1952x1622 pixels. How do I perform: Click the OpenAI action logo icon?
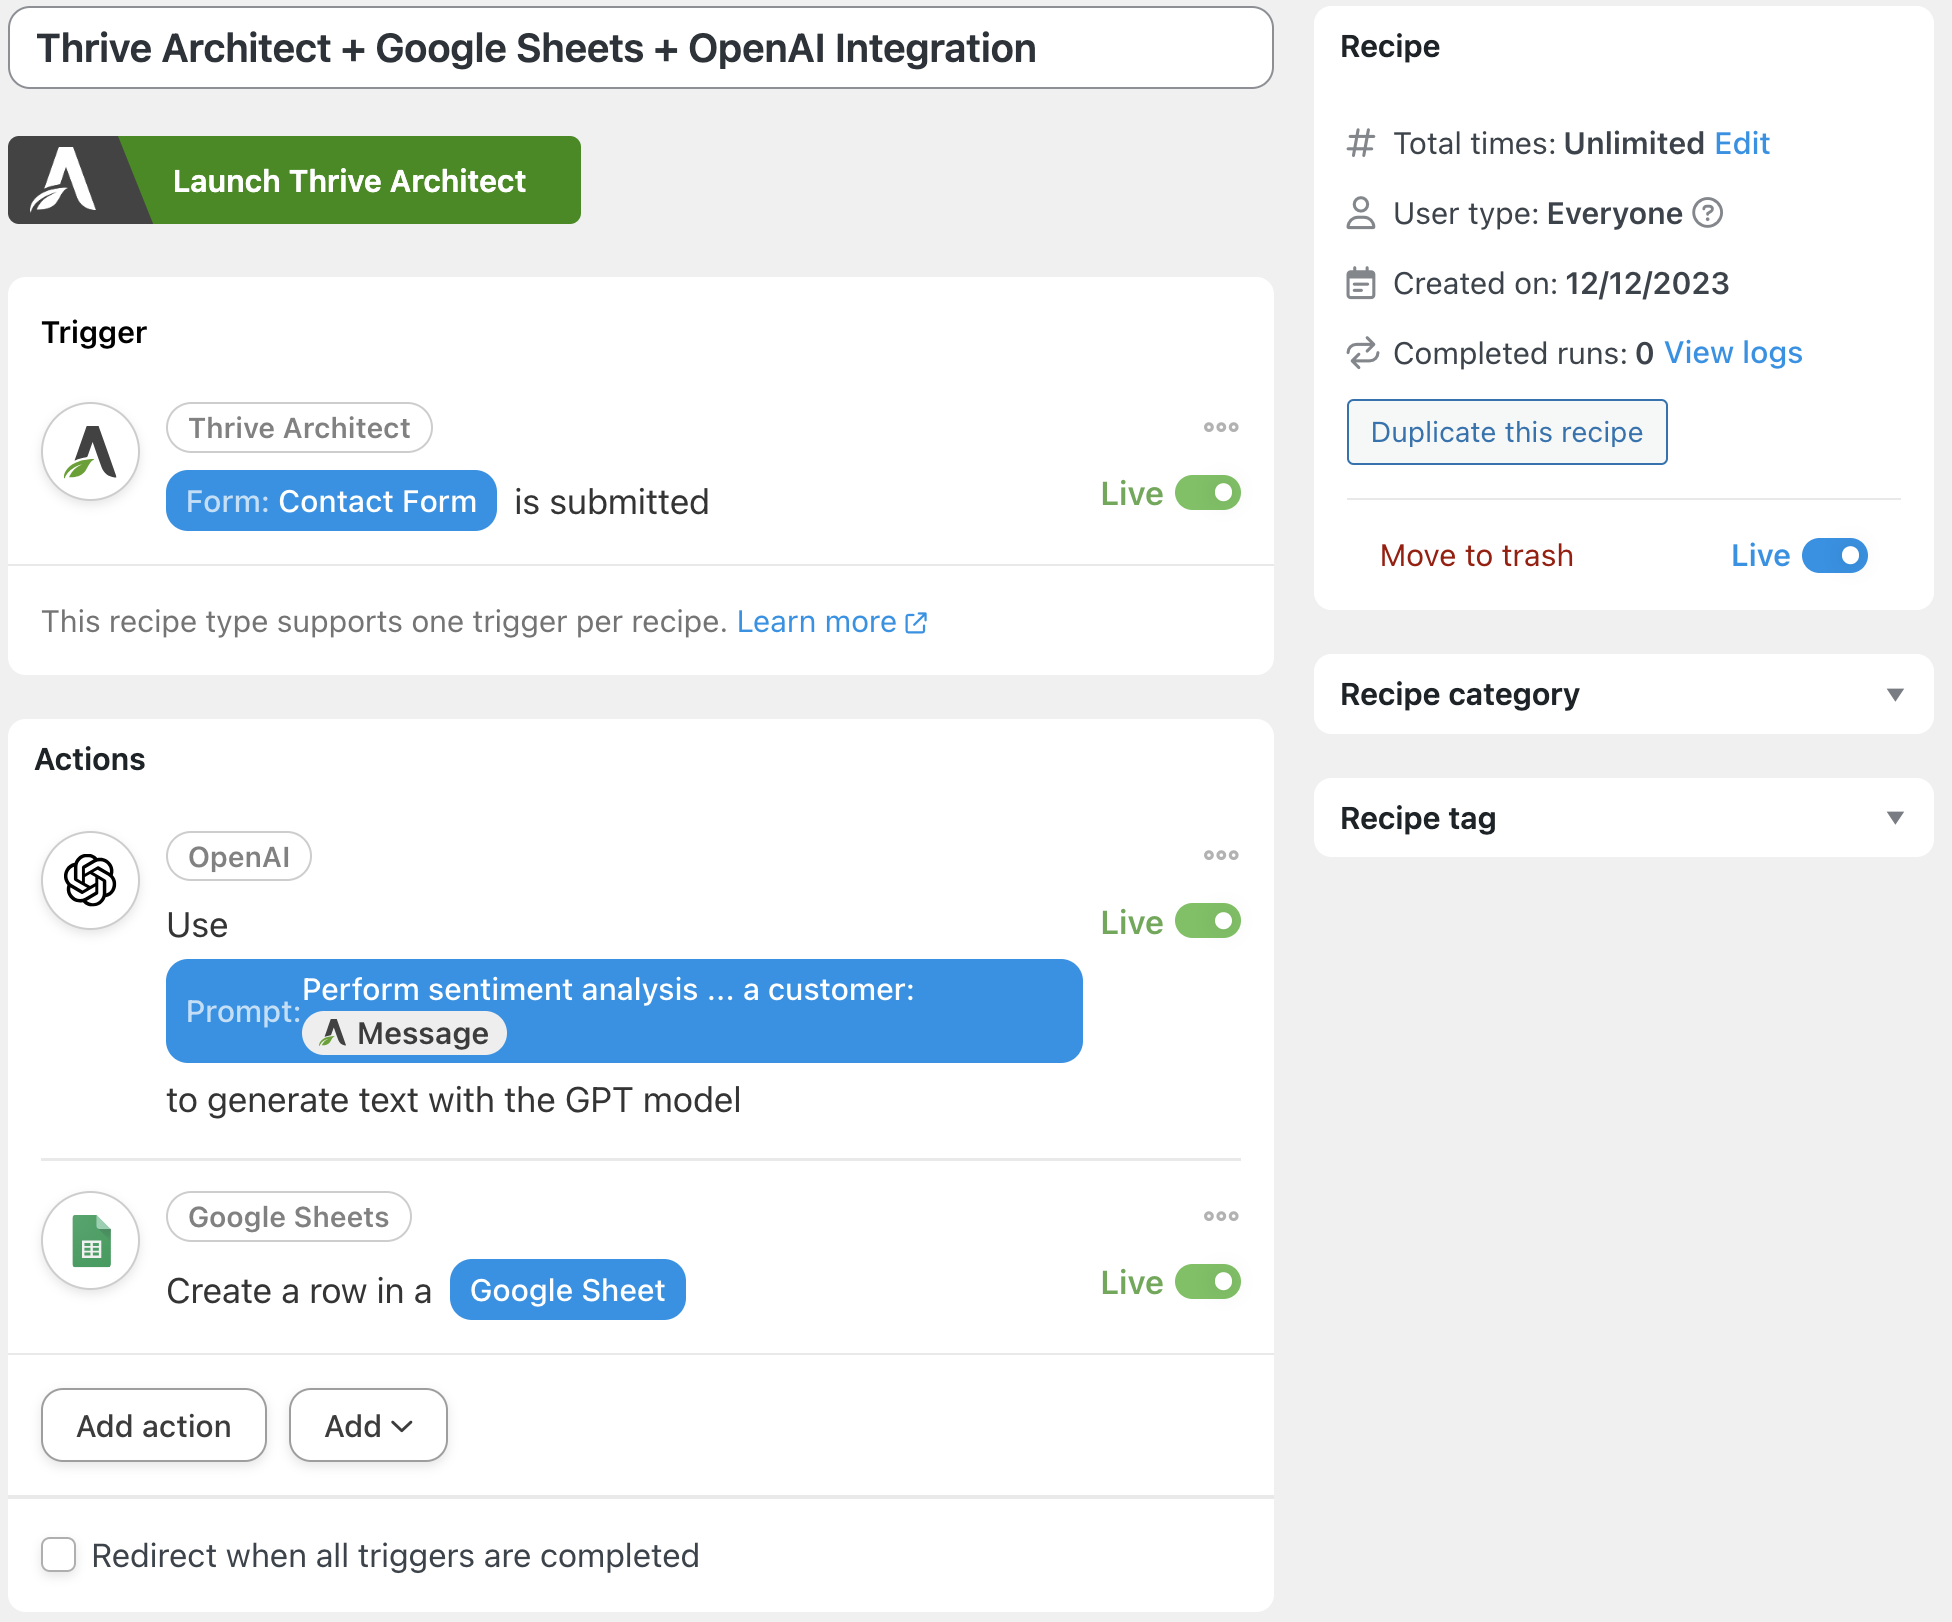click(90, 880)
